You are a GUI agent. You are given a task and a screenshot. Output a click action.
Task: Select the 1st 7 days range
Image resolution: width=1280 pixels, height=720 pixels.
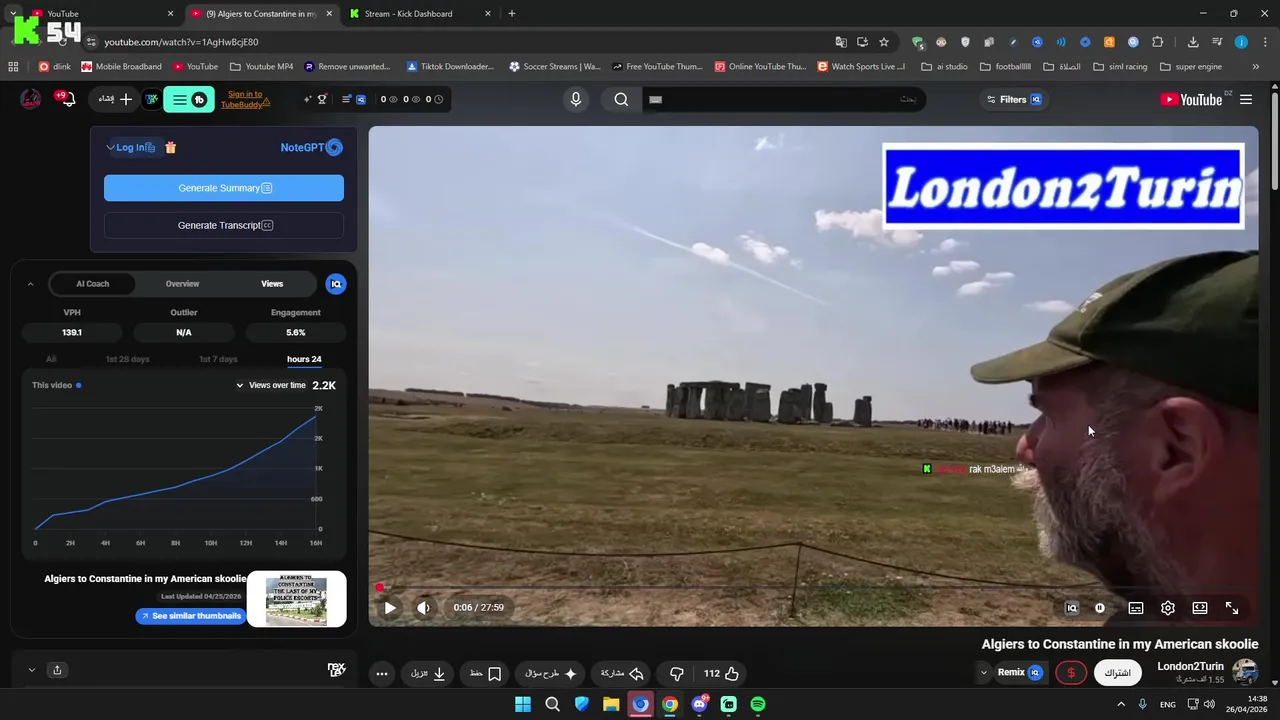(x=218, y=359)
